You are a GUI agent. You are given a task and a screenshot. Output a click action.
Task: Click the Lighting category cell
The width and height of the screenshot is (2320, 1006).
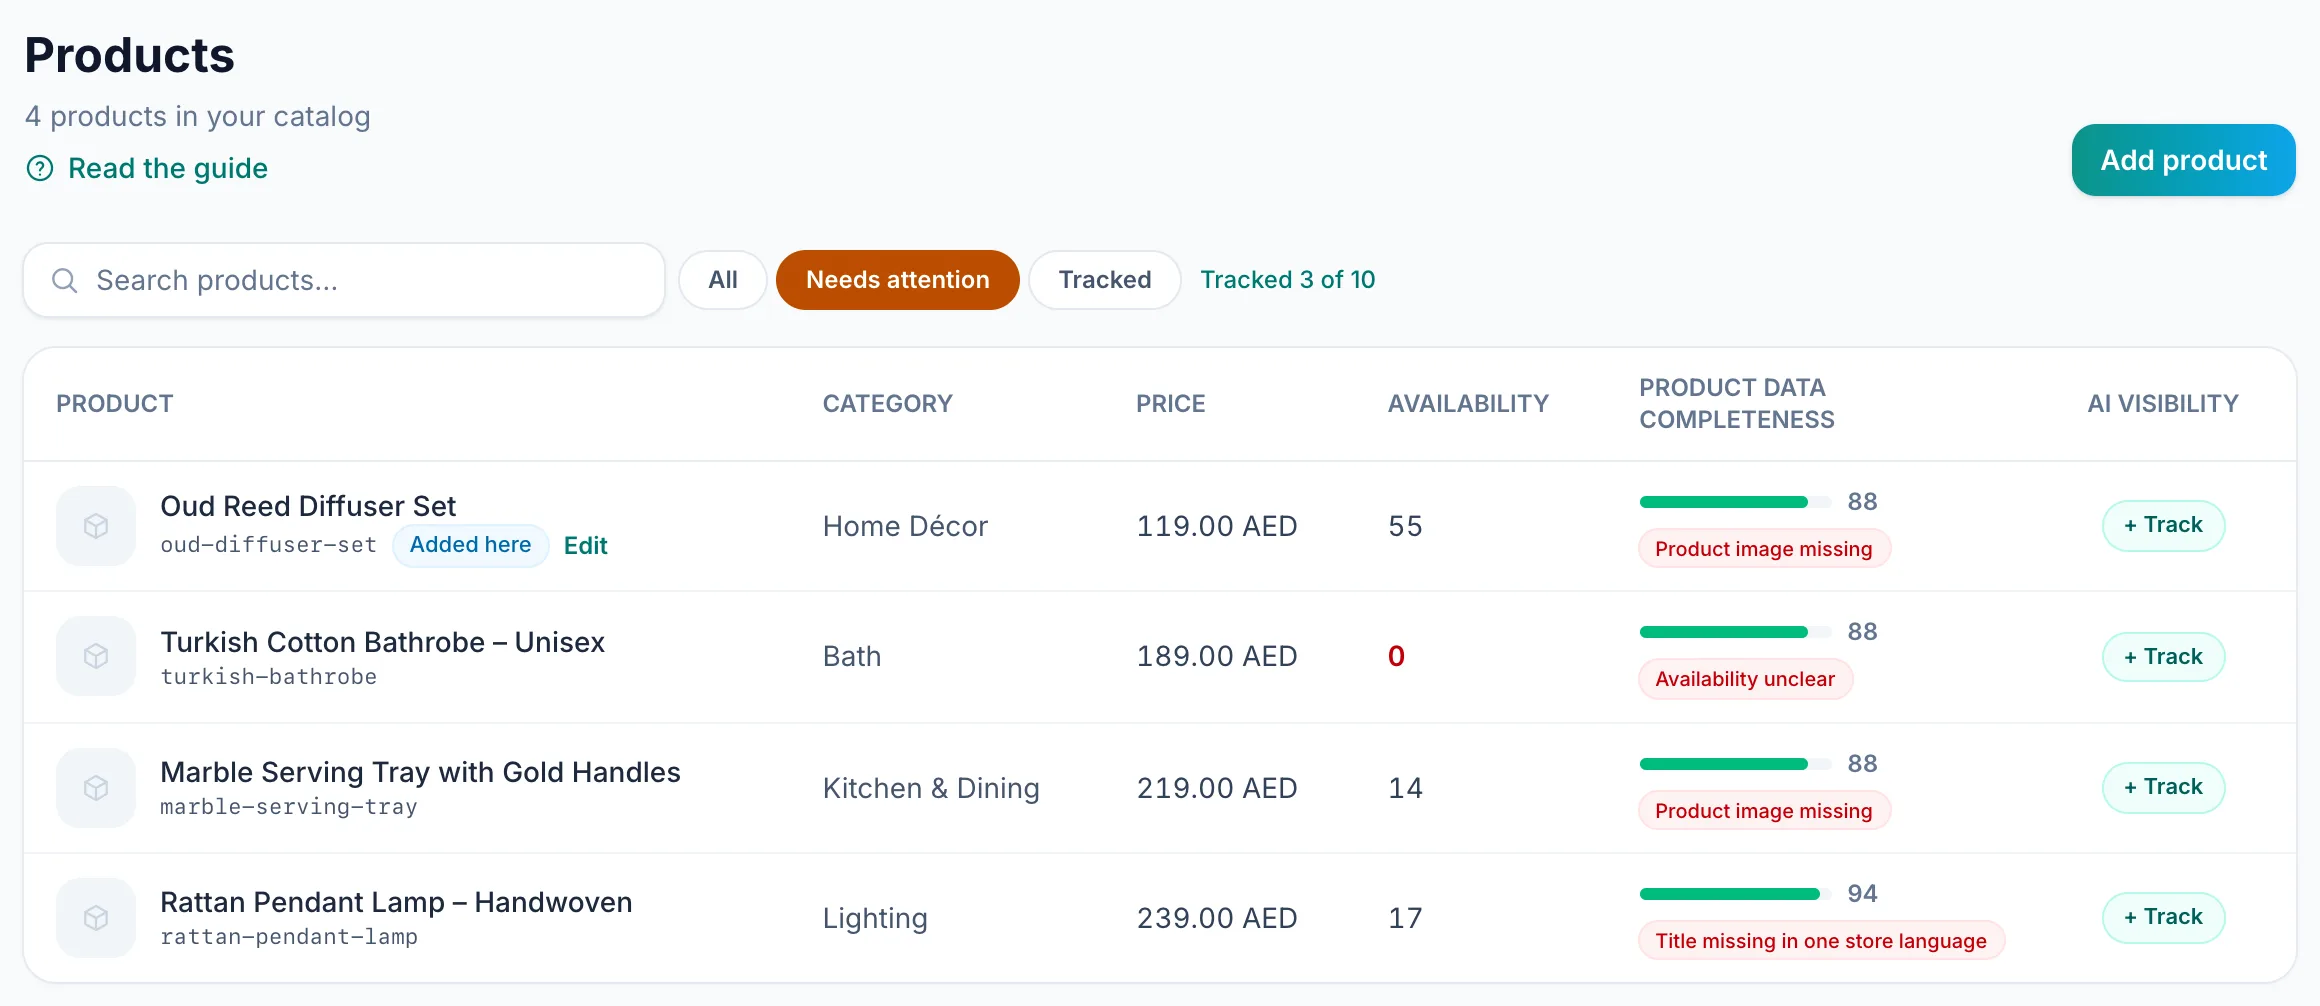pyautogui.click(x=875, y=918)
